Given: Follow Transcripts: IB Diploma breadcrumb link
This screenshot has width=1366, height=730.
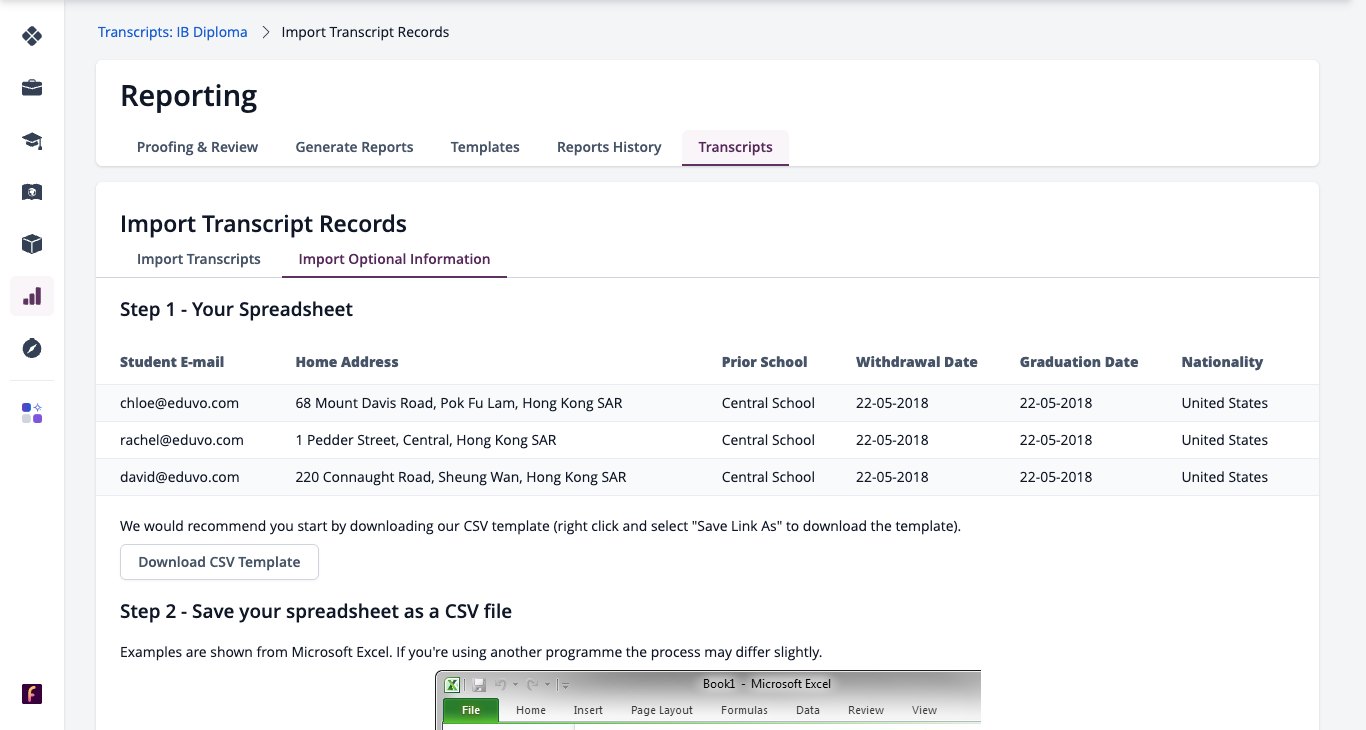Looking at the screenshot, I should pyautogui.click(x=172, y=32).
